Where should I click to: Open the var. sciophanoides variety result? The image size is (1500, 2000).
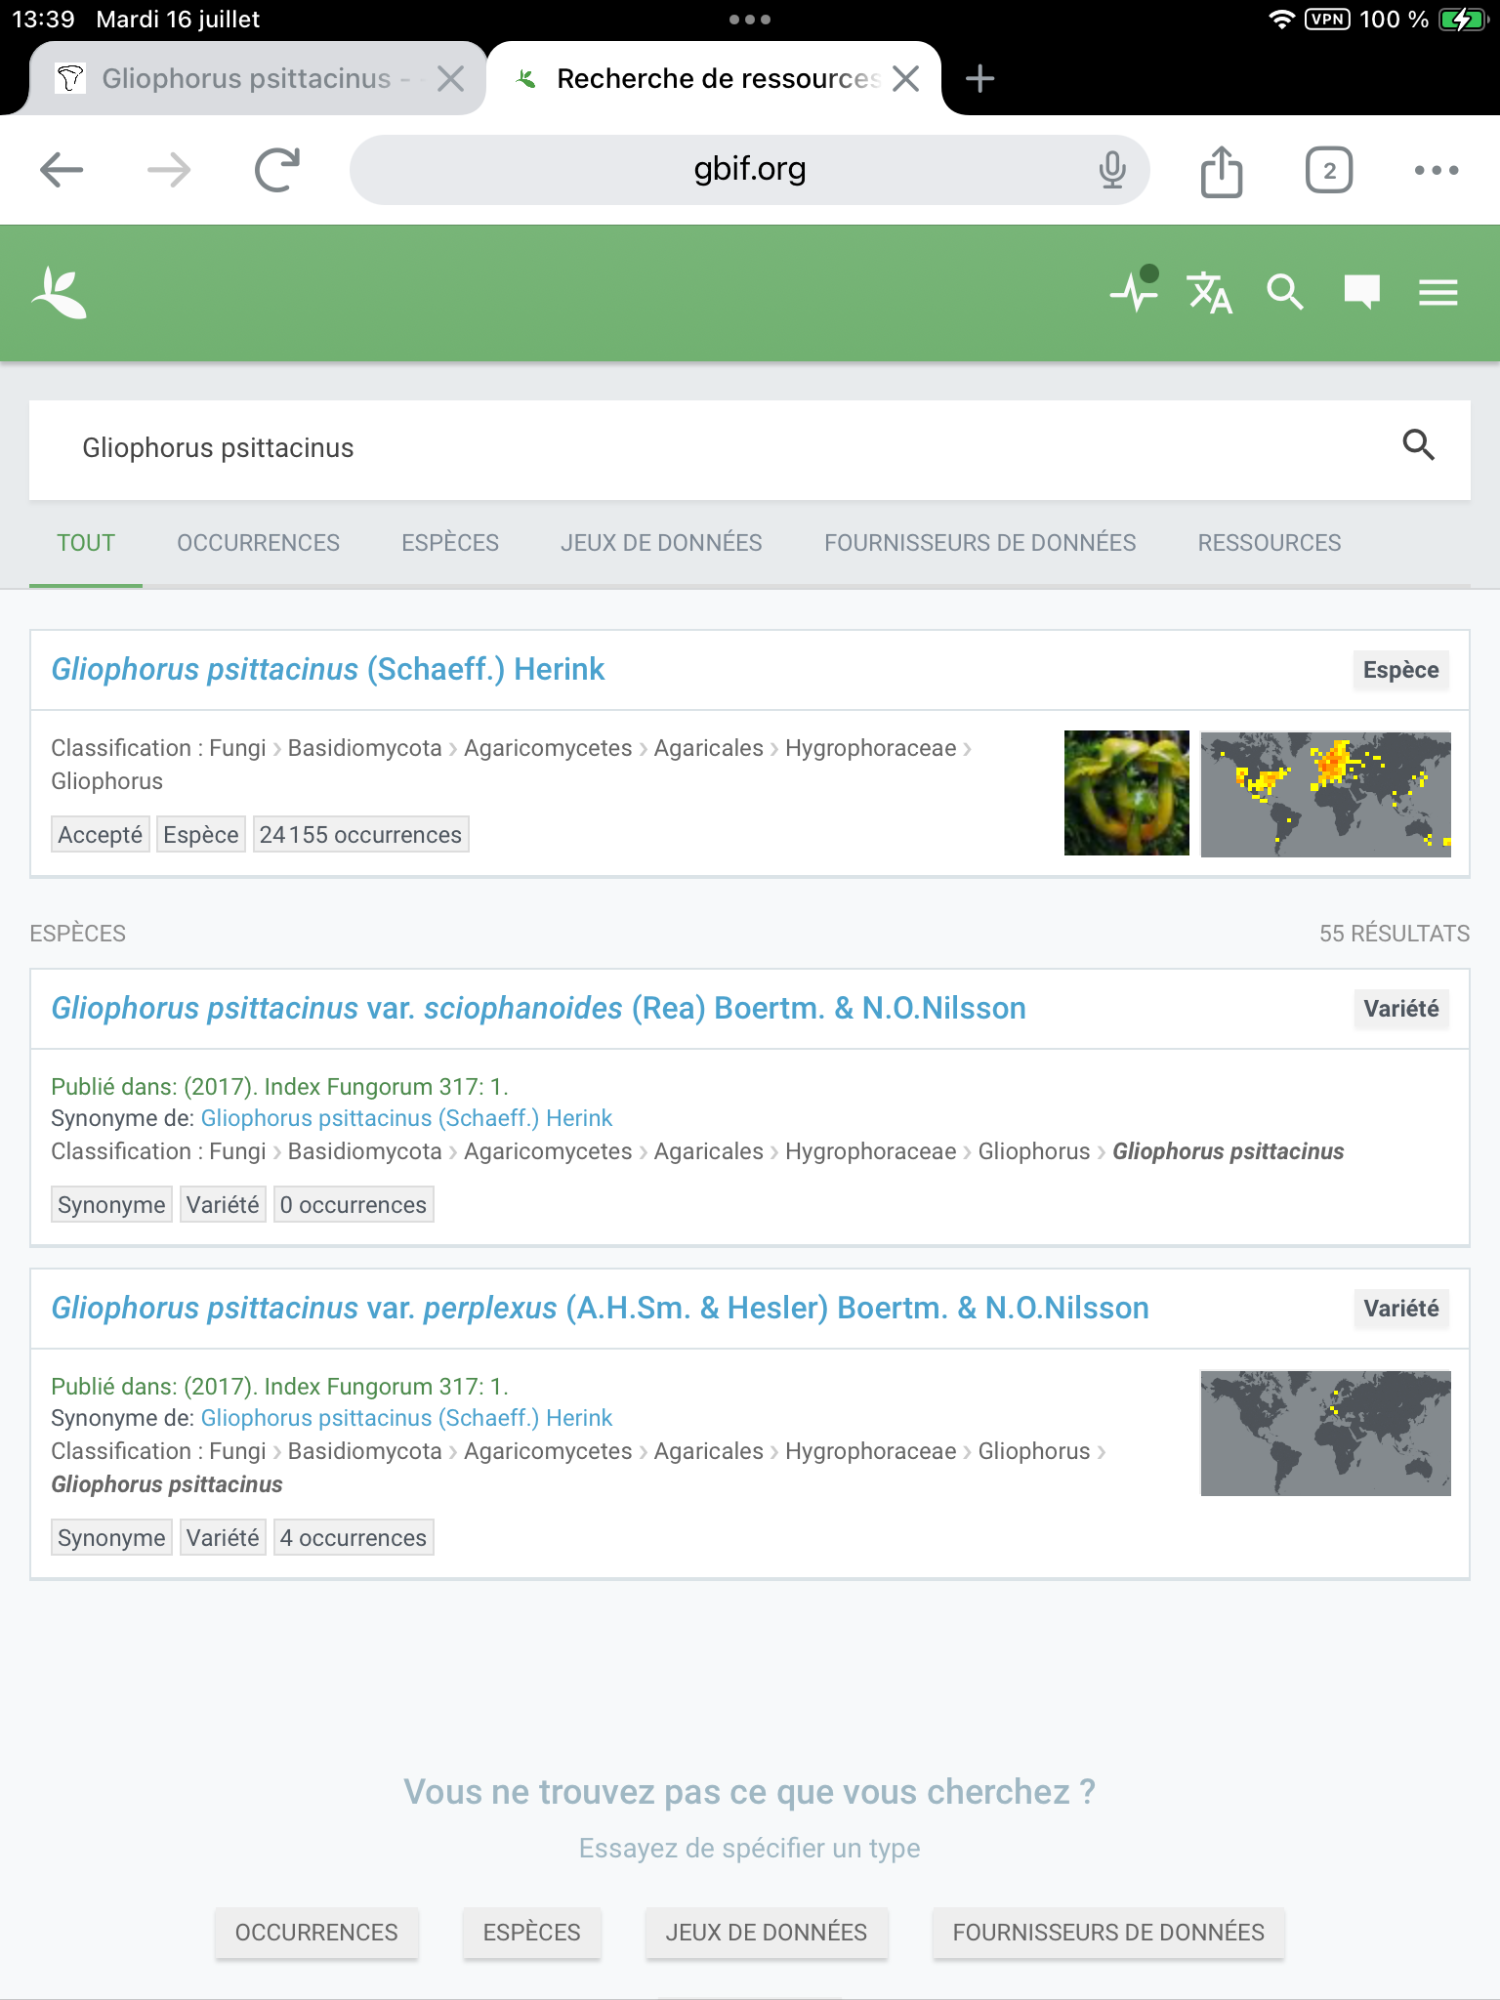tap(538, 1008)
